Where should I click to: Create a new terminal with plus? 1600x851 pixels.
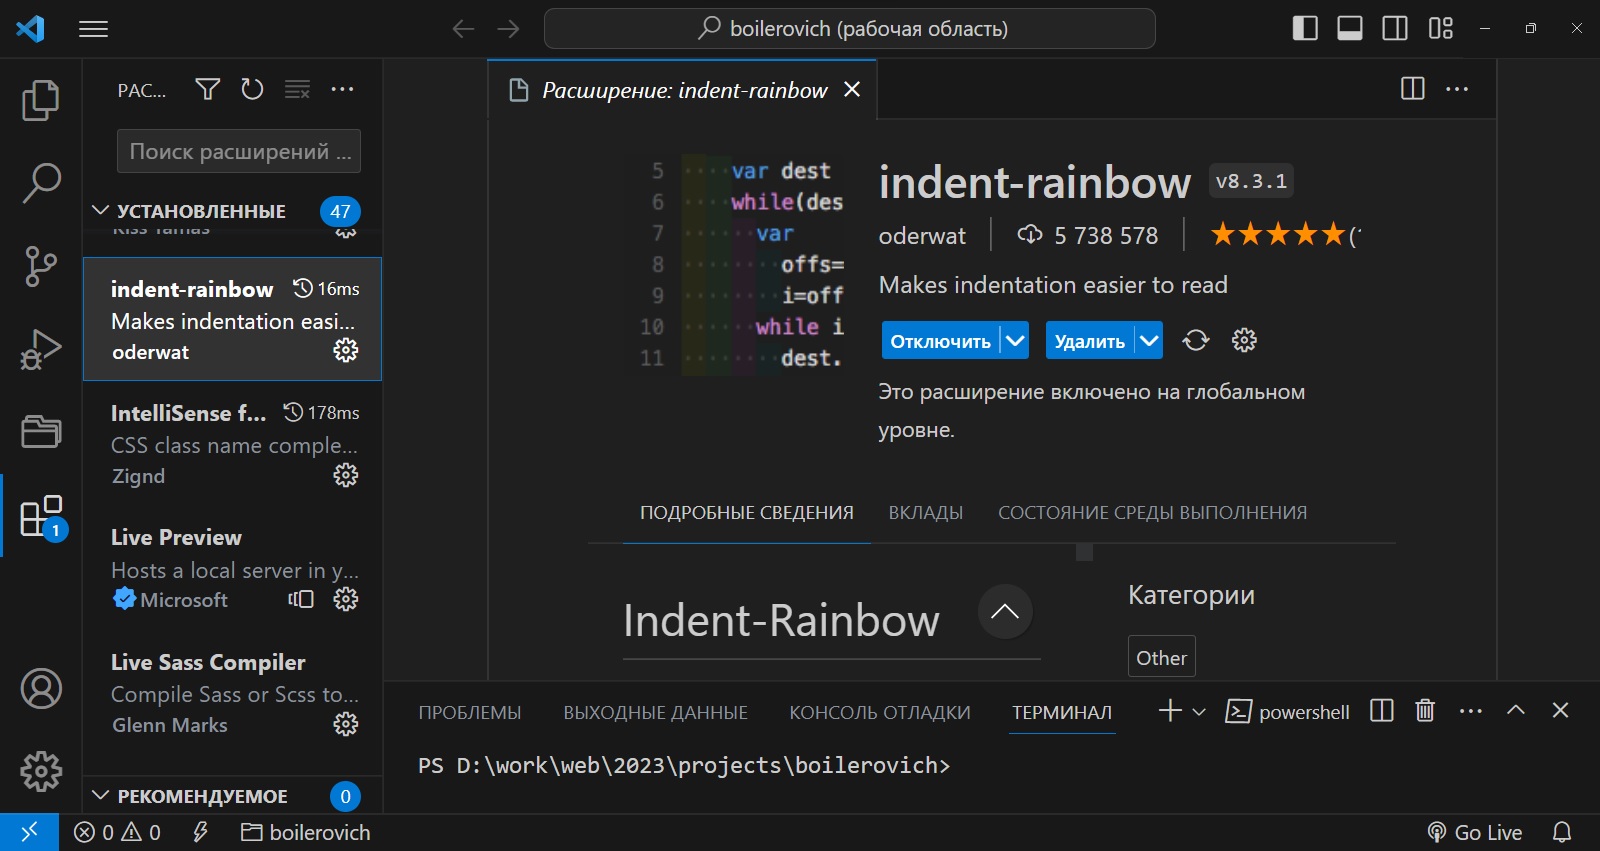tap(1170, 711)
